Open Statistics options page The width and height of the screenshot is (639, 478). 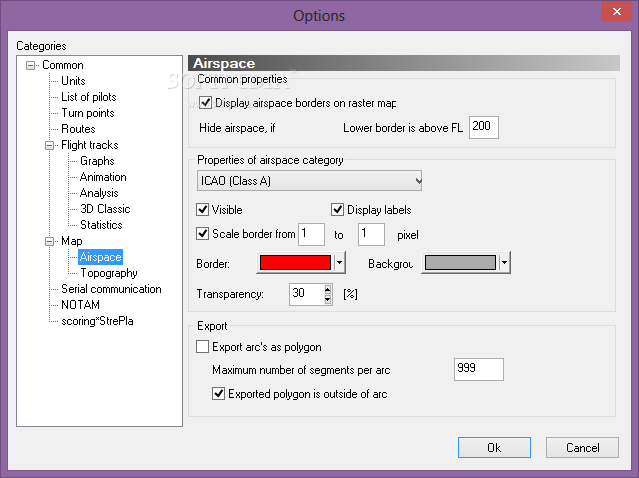101,225
